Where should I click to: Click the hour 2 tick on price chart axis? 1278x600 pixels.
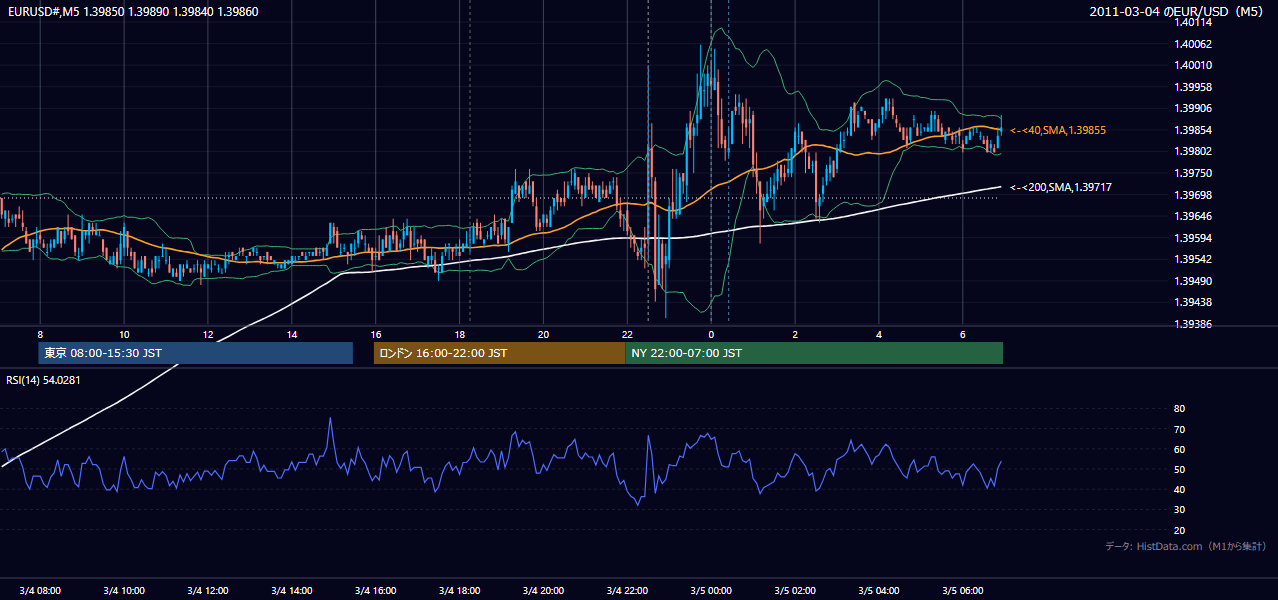[x=795, y=334]
